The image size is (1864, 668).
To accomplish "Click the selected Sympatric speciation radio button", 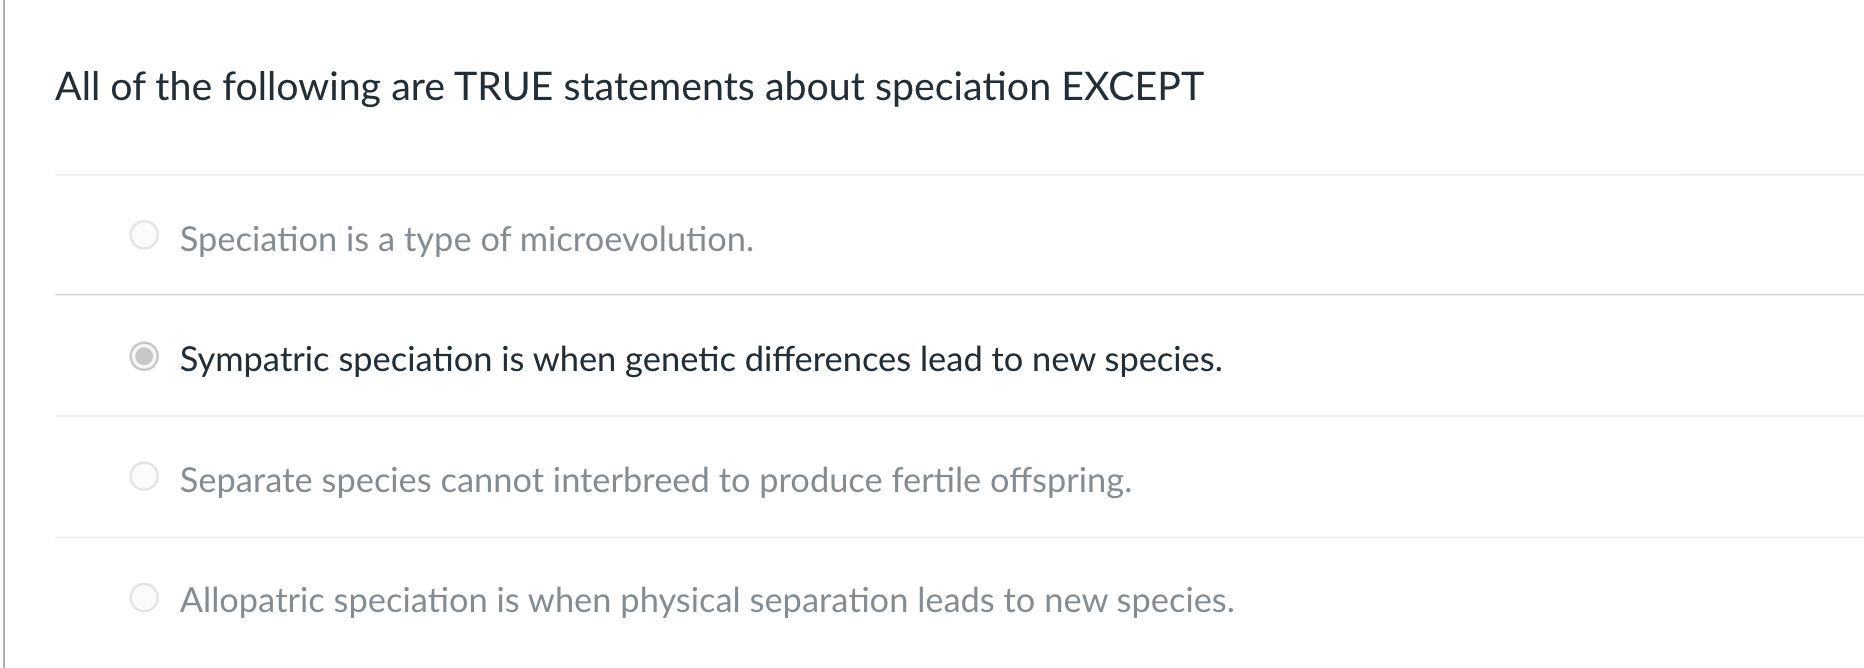I will coord(145,357).
